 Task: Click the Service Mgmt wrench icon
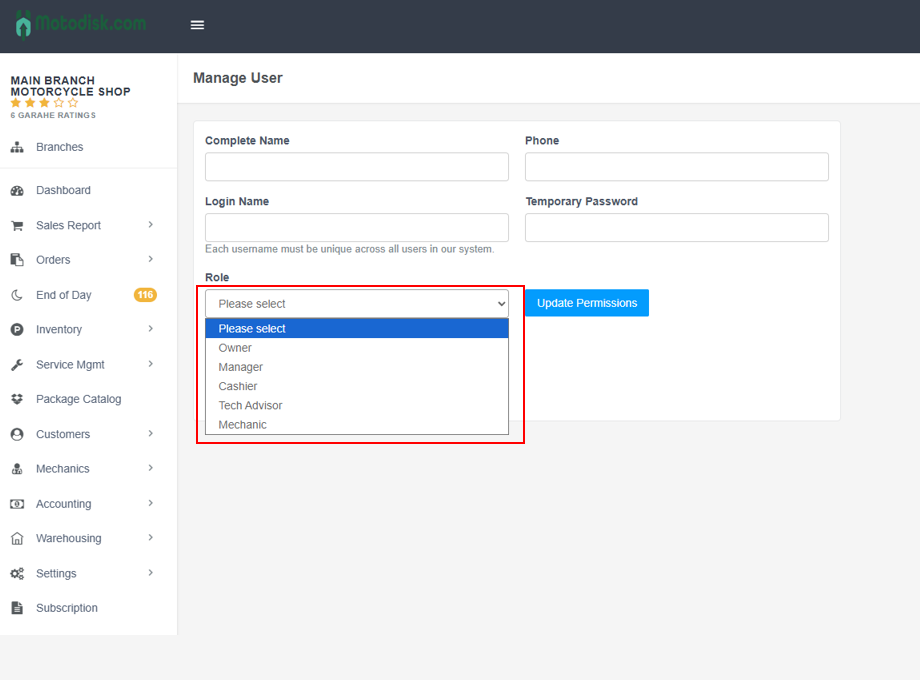[17, 365]
